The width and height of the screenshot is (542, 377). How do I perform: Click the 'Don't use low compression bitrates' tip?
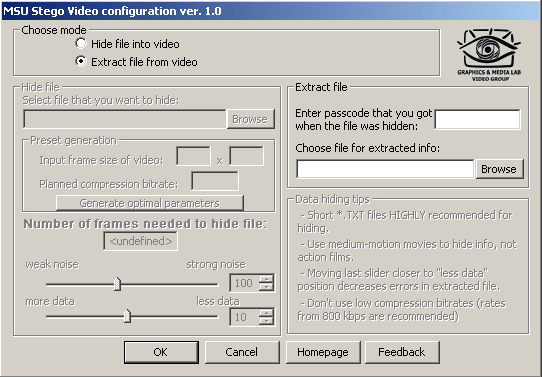point(401,310)
